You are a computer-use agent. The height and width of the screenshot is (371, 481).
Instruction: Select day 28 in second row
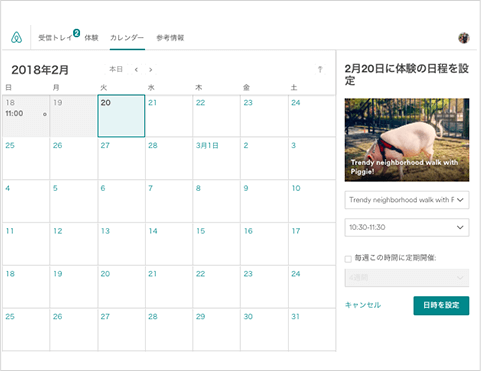[x=169, y=159]
